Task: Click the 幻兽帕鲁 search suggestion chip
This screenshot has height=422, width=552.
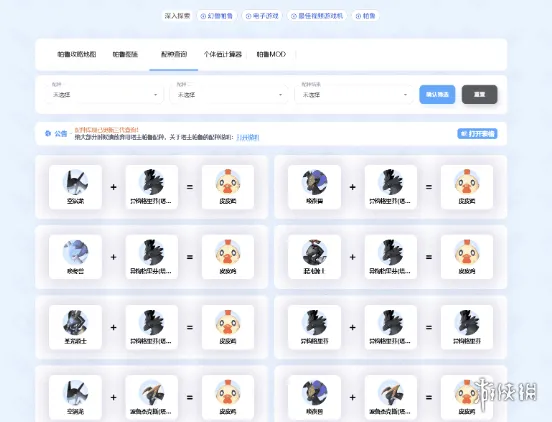Action: point(217,16)
